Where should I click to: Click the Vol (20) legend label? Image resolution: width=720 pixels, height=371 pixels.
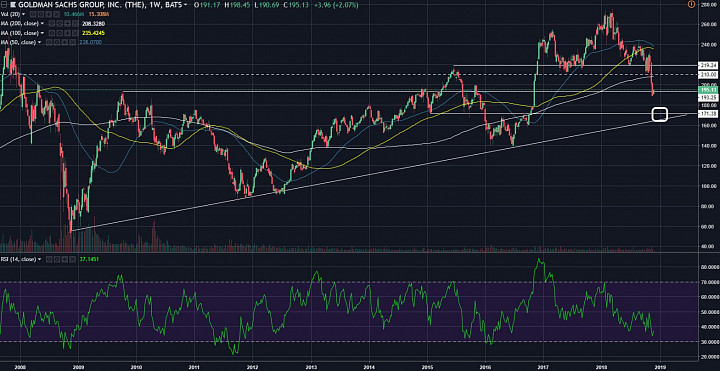[10, 14]
